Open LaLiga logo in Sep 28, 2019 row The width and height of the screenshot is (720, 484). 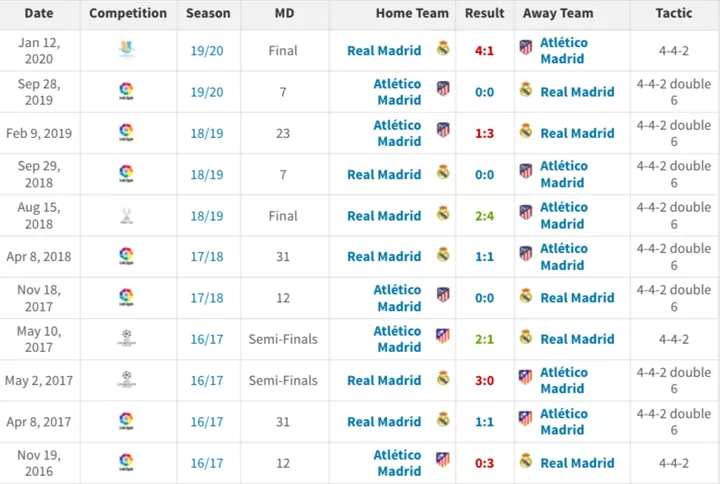[x=126, y=91]
